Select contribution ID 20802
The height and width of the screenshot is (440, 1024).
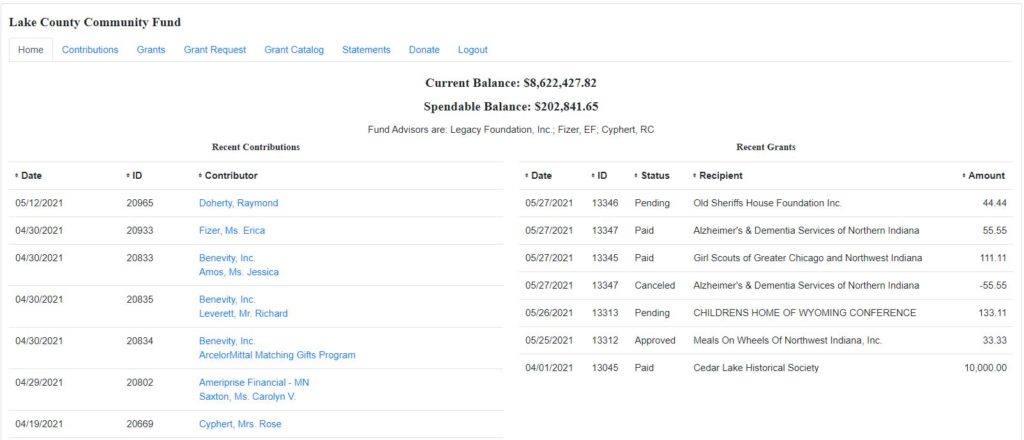click(140, 383)
